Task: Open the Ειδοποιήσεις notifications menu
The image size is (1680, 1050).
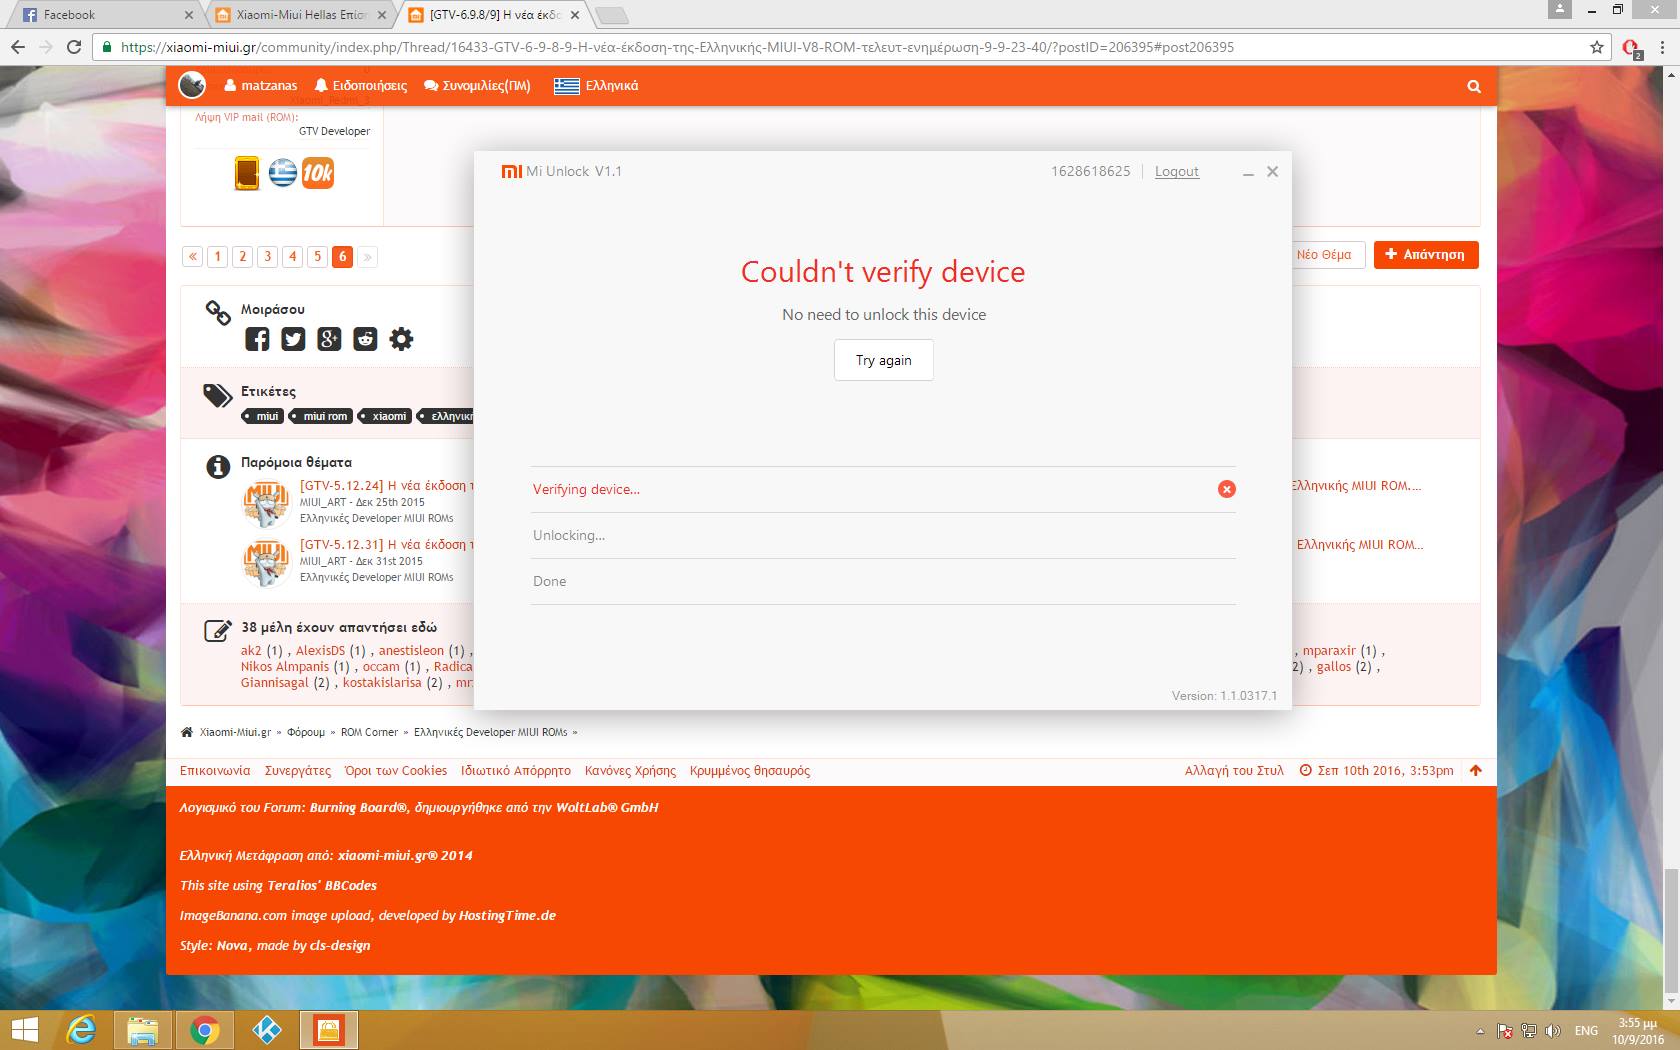Action: click(x=361, y=86)
